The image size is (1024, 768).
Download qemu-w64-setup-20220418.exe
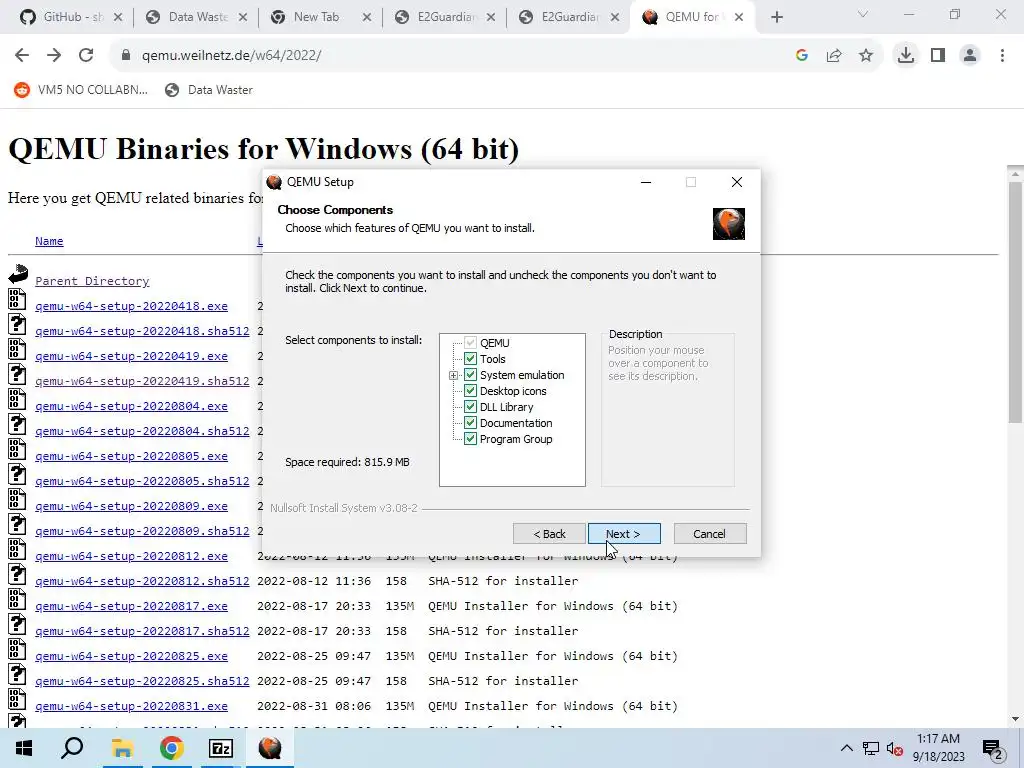tap(131, 306)
